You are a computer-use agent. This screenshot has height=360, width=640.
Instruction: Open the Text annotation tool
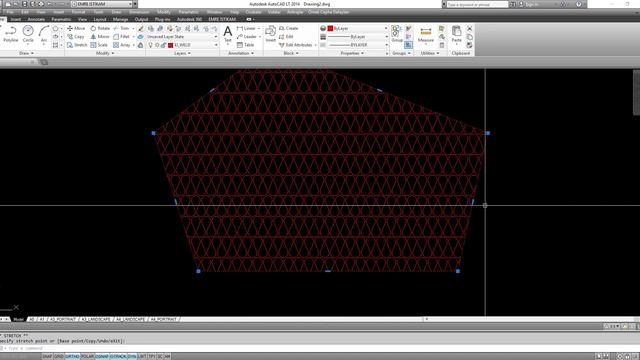(x=228, y=34)
